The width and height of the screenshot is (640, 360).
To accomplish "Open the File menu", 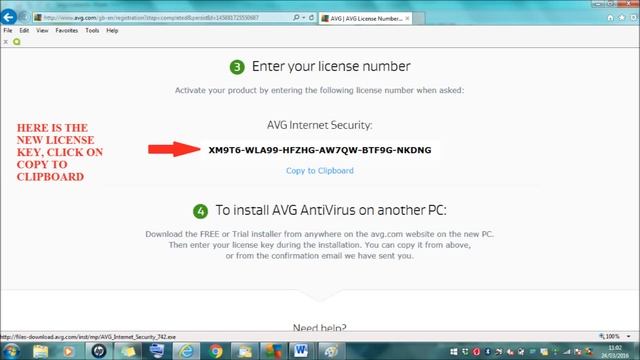I will pyautogui.click(x=8, y=31).
